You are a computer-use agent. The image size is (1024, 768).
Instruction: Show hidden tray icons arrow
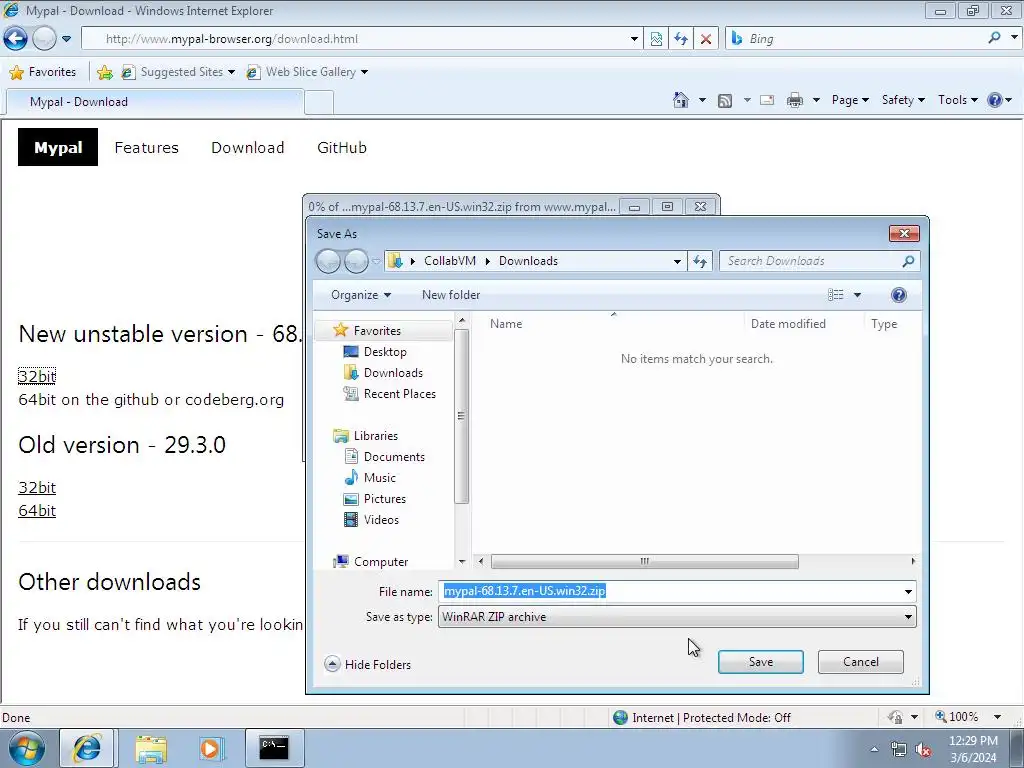[874, 749]
